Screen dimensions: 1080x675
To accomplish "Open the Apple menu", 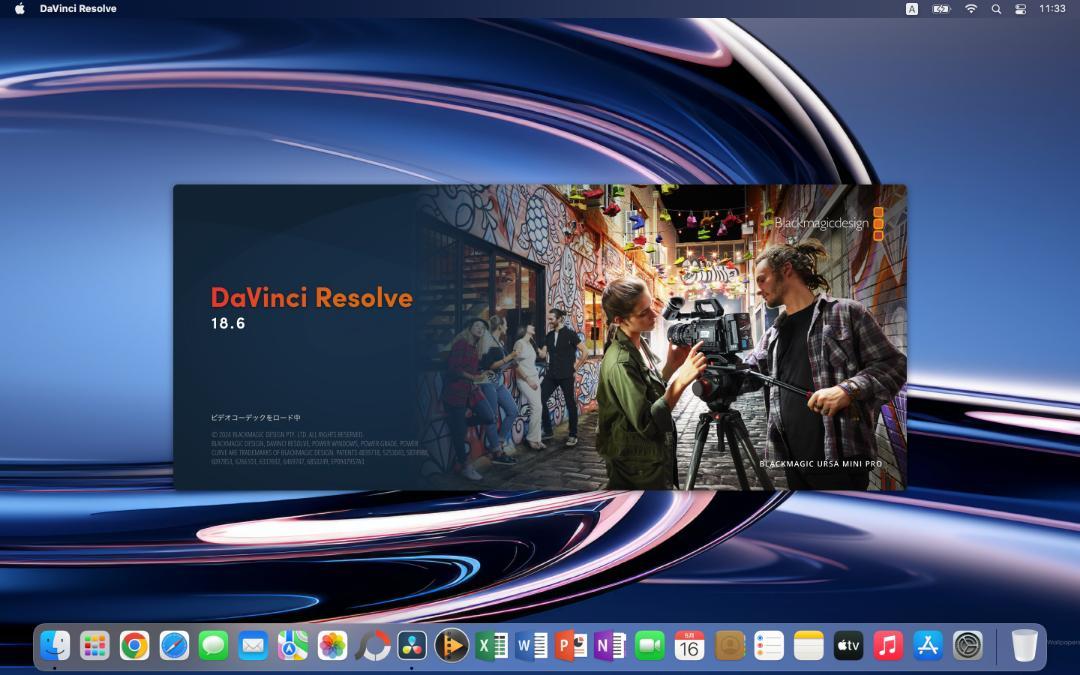I will (x=20, y=9).
